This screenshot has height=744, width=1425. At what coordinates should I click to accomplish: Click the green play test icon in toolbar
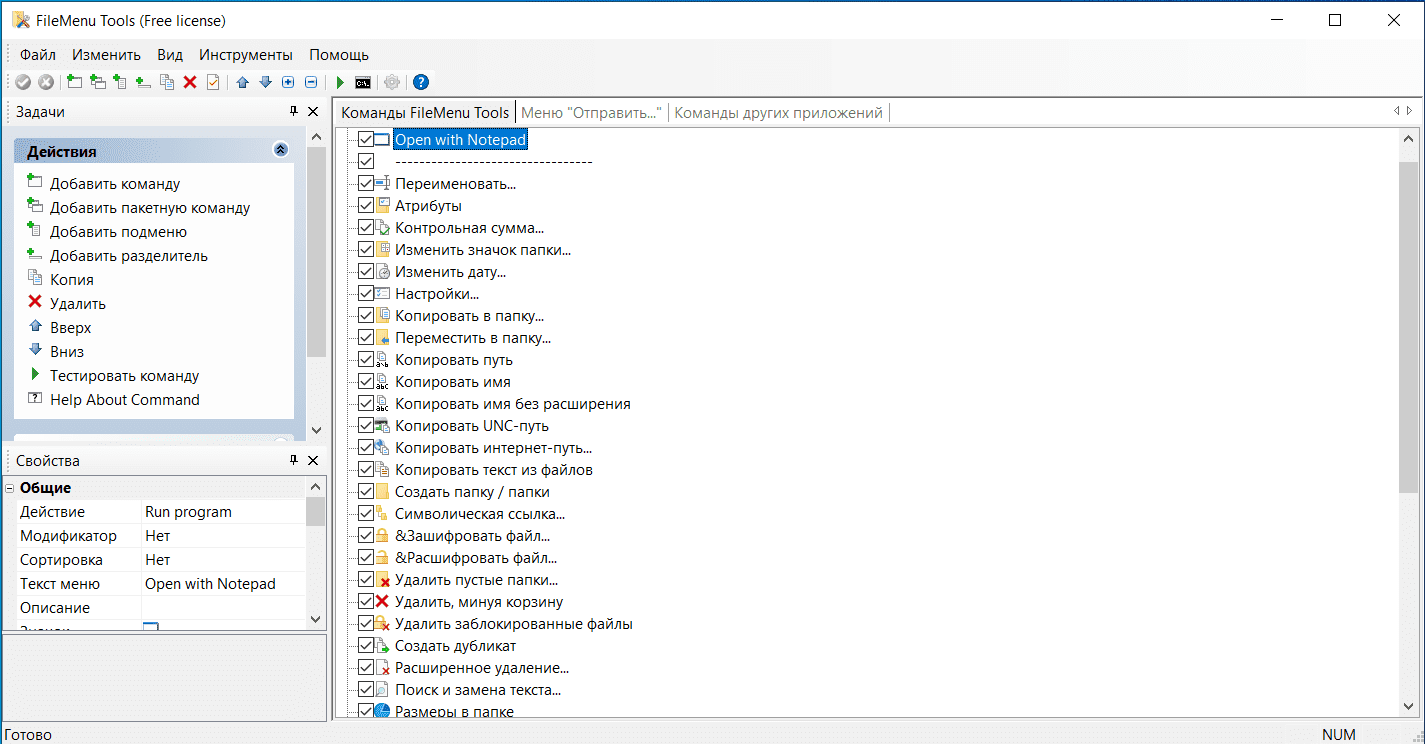coord(340,82)
